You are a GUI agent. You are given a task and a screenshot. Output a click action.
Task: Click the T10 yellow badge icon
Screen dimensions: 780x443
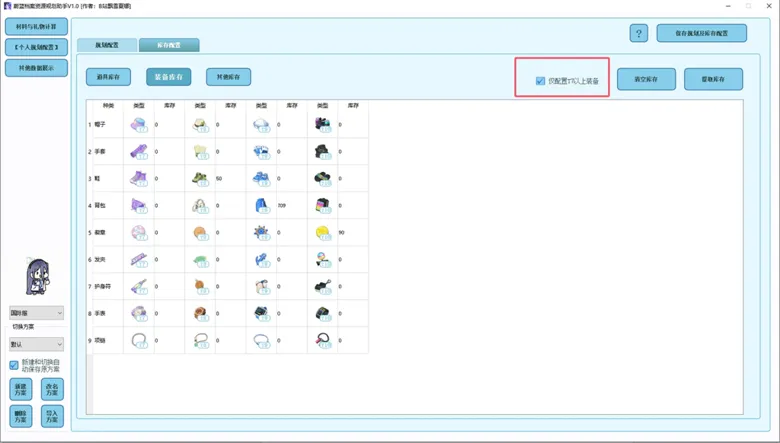[x=323, y=232]
